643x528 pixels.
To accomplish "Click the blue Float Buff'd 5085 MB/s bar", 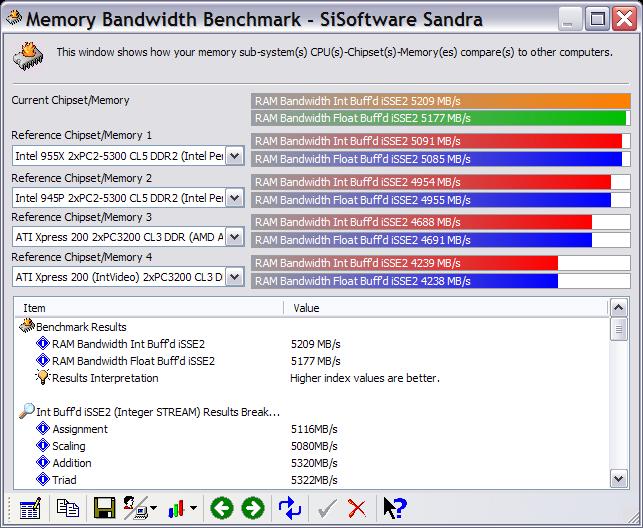I will [441, 159].
